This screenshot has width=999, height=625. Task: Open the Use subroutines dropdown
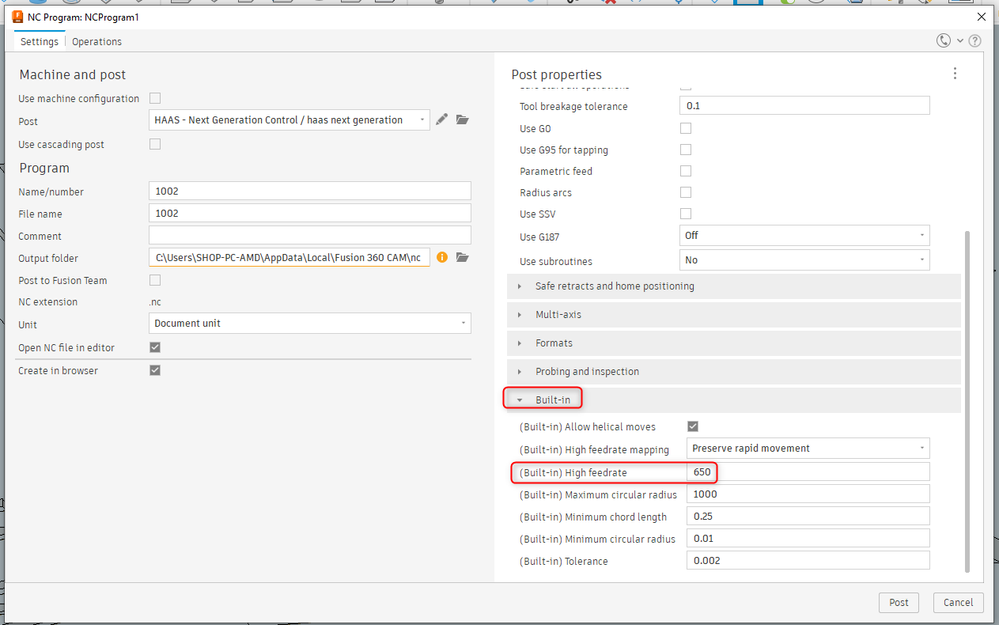coord(804,260)
